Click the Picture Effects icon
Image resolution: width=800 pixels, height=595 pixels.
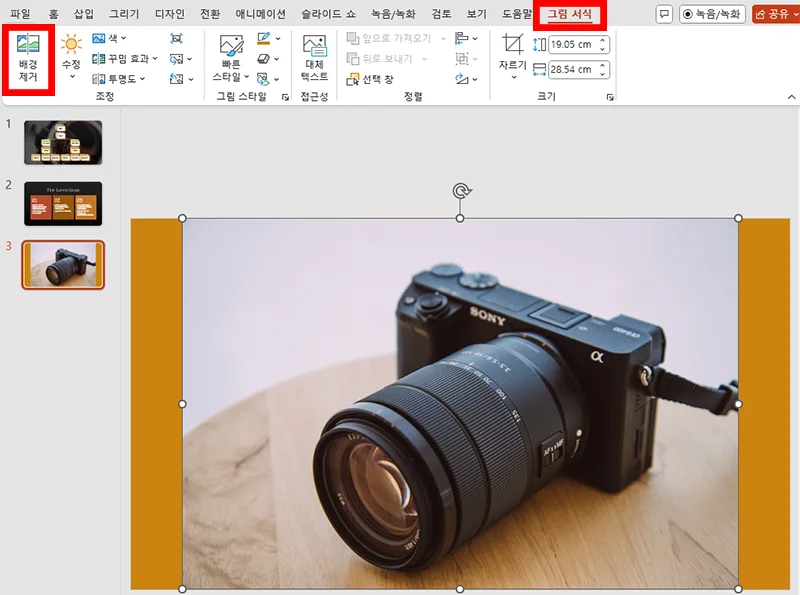click(263, 59)
